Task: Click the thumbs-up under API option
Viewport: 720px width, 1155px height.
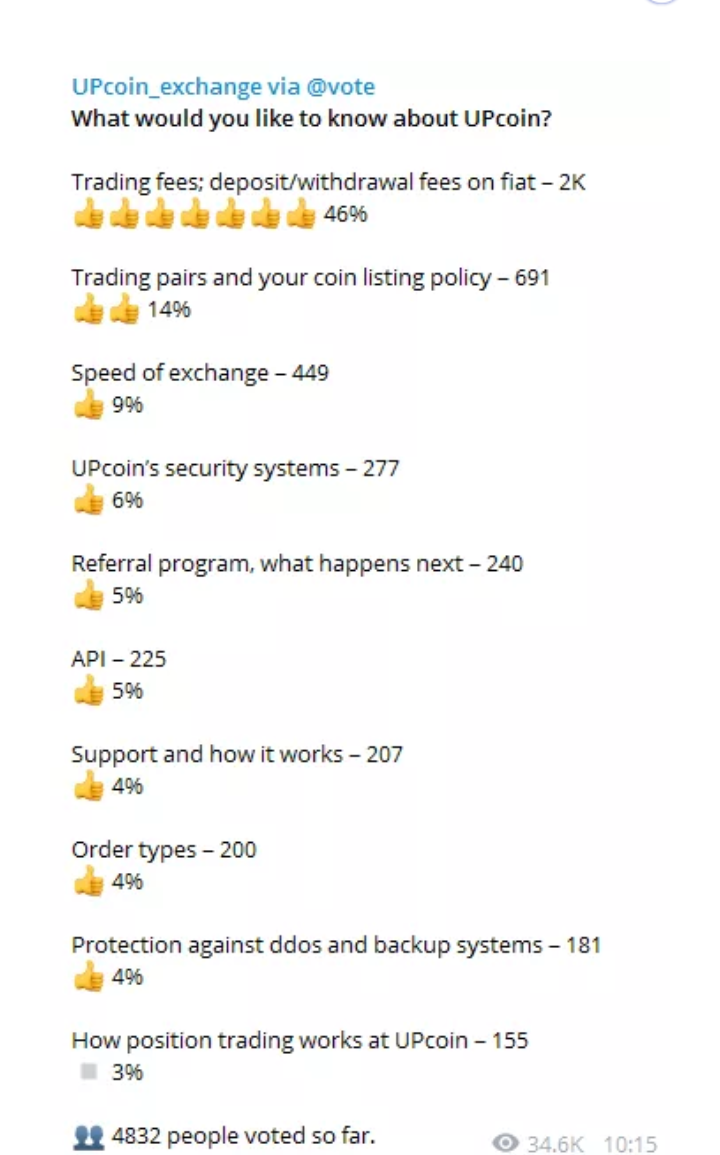Action: coord(89,691)
